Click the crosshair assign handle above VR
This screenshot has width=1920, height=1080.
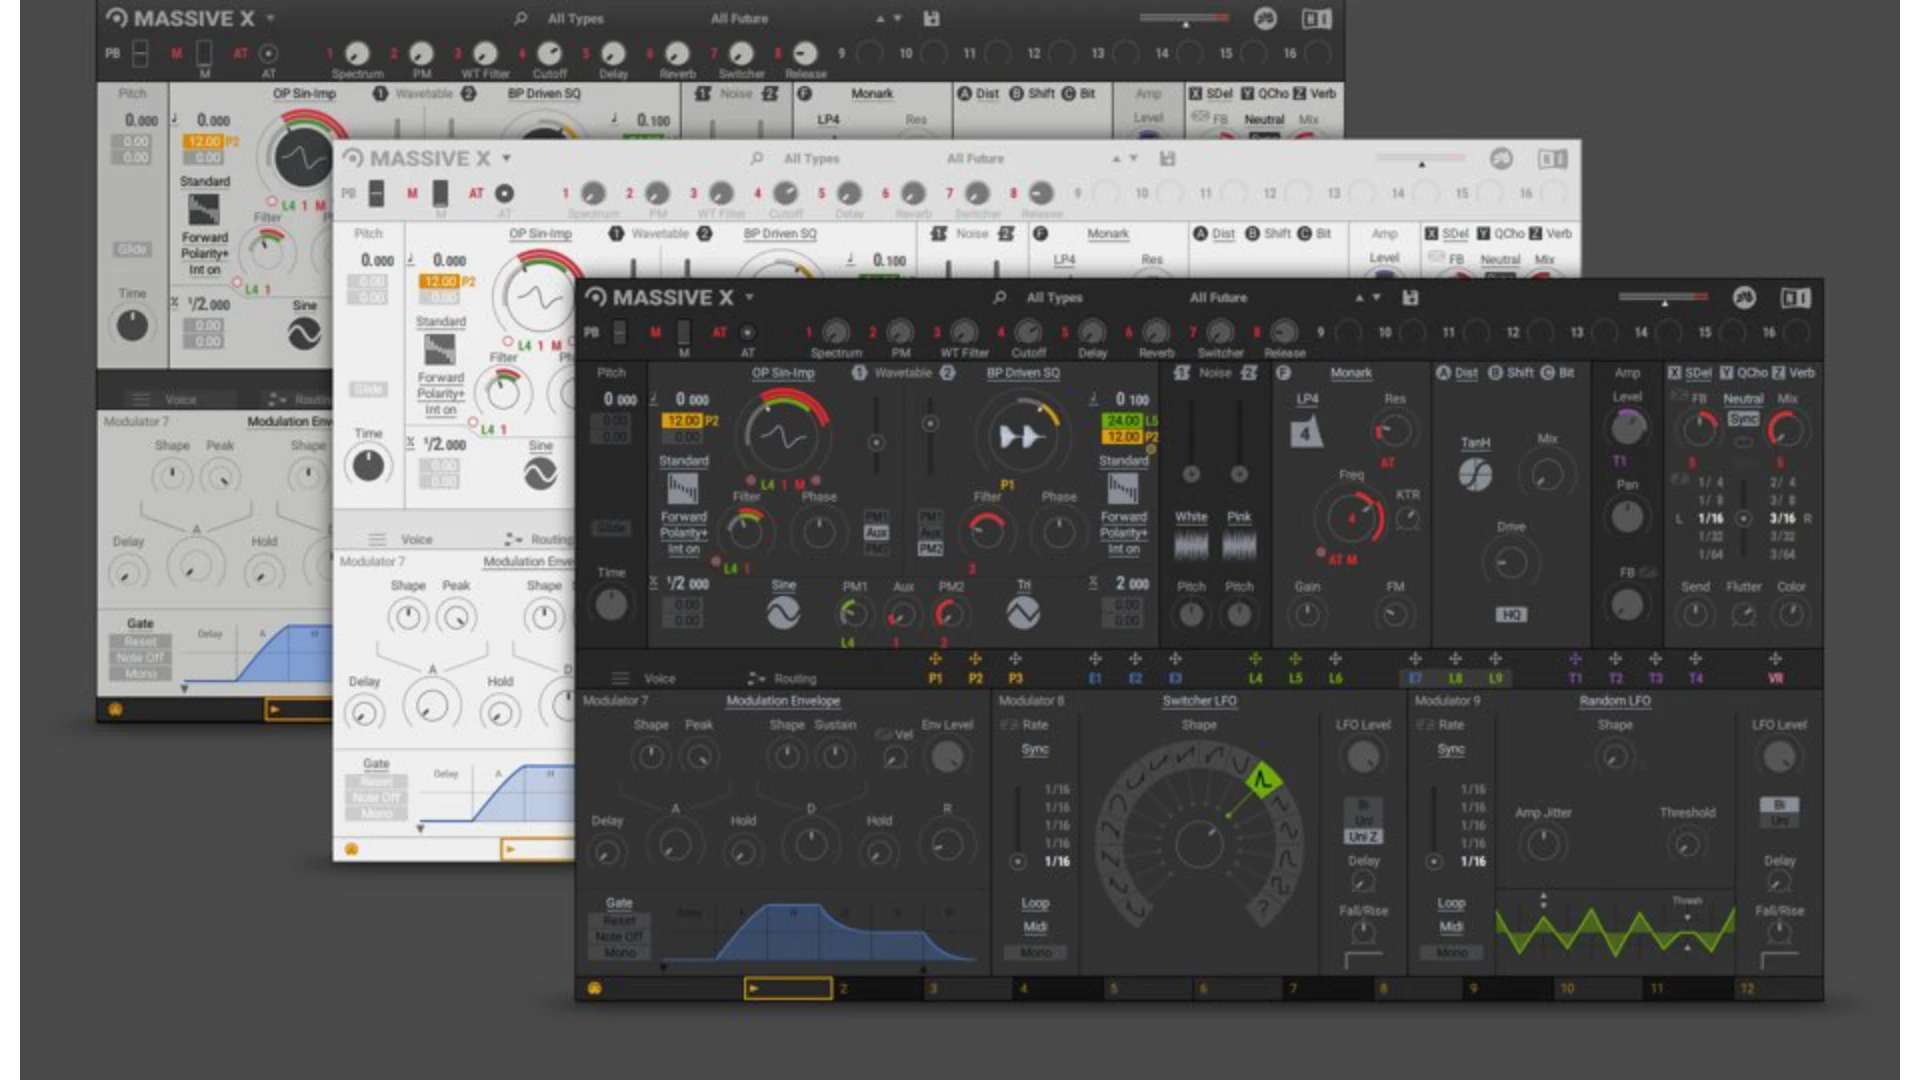click(x=1775, y=659)
